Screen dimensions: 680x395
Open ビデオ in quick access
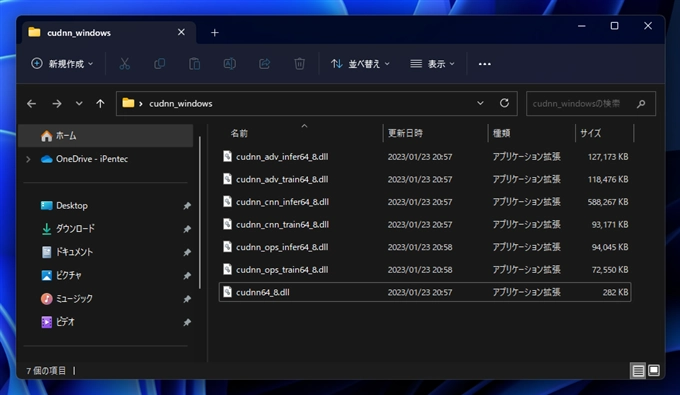(65, 323)
